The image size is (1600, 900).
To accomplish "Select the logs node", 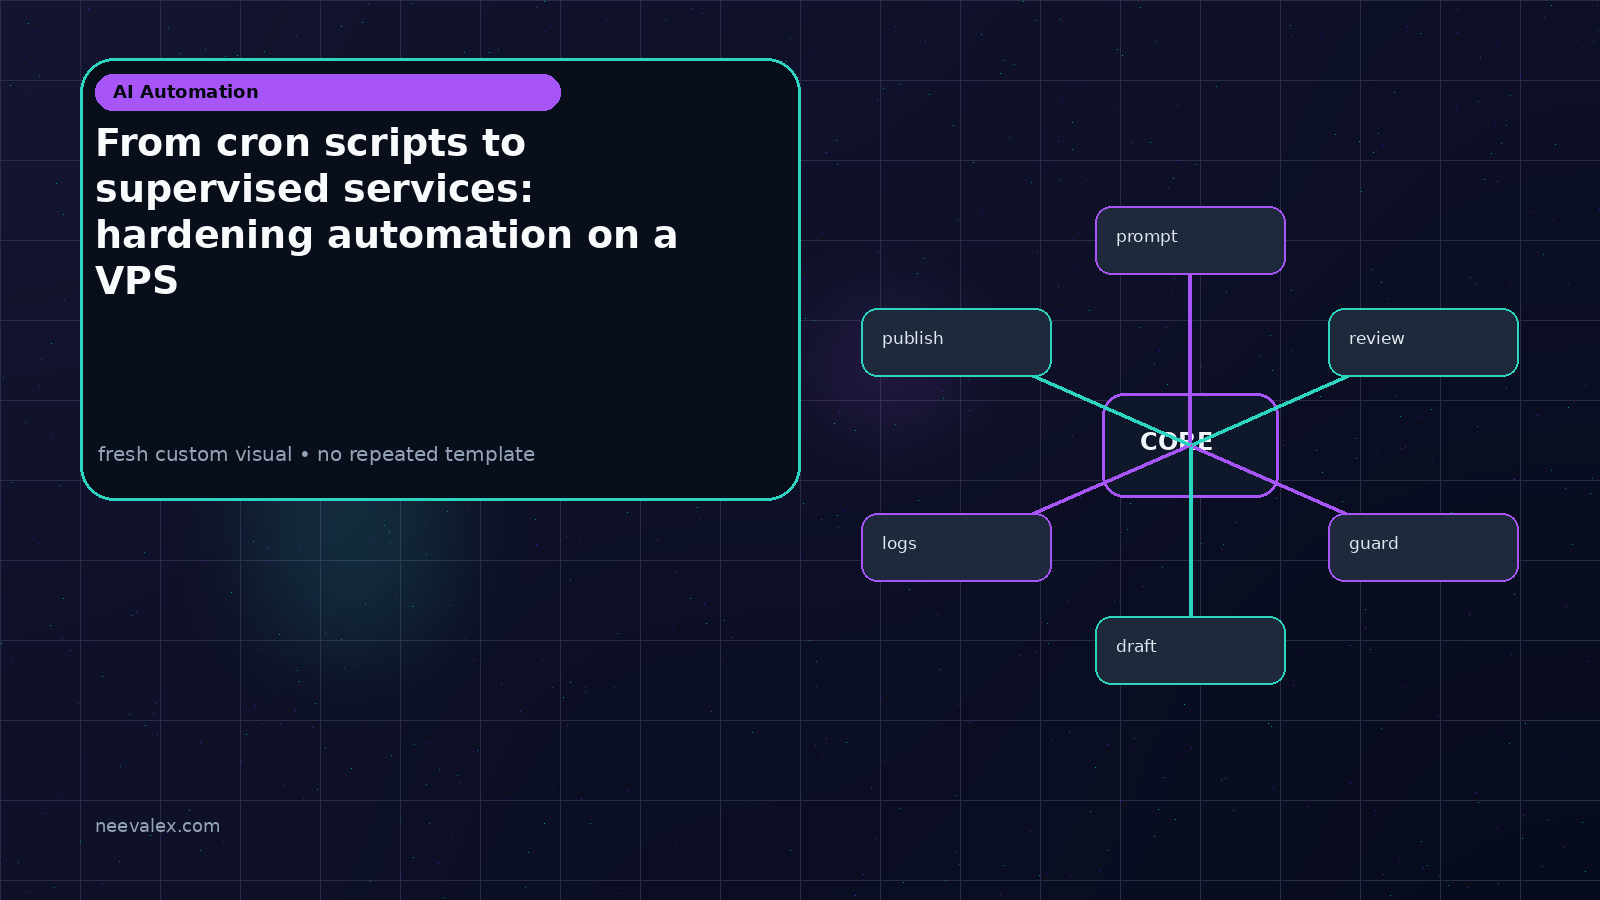I will 956,547.
